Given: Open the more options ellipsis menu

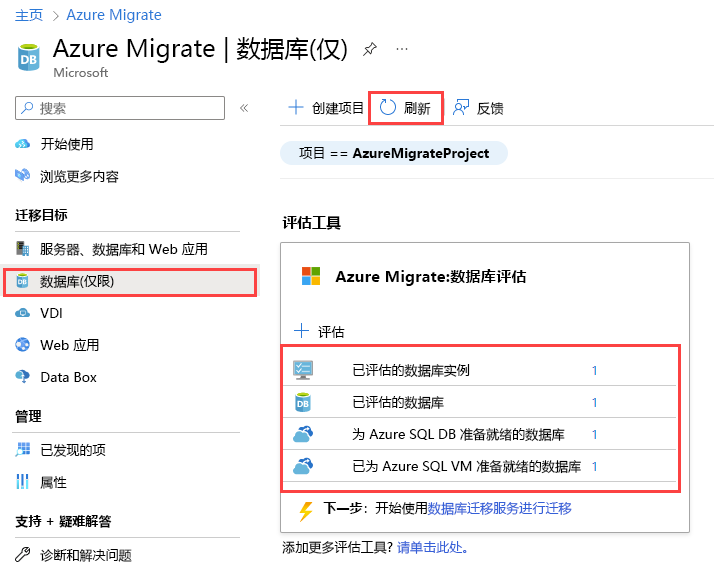Looking at the screenshot, I should [402, 49].
